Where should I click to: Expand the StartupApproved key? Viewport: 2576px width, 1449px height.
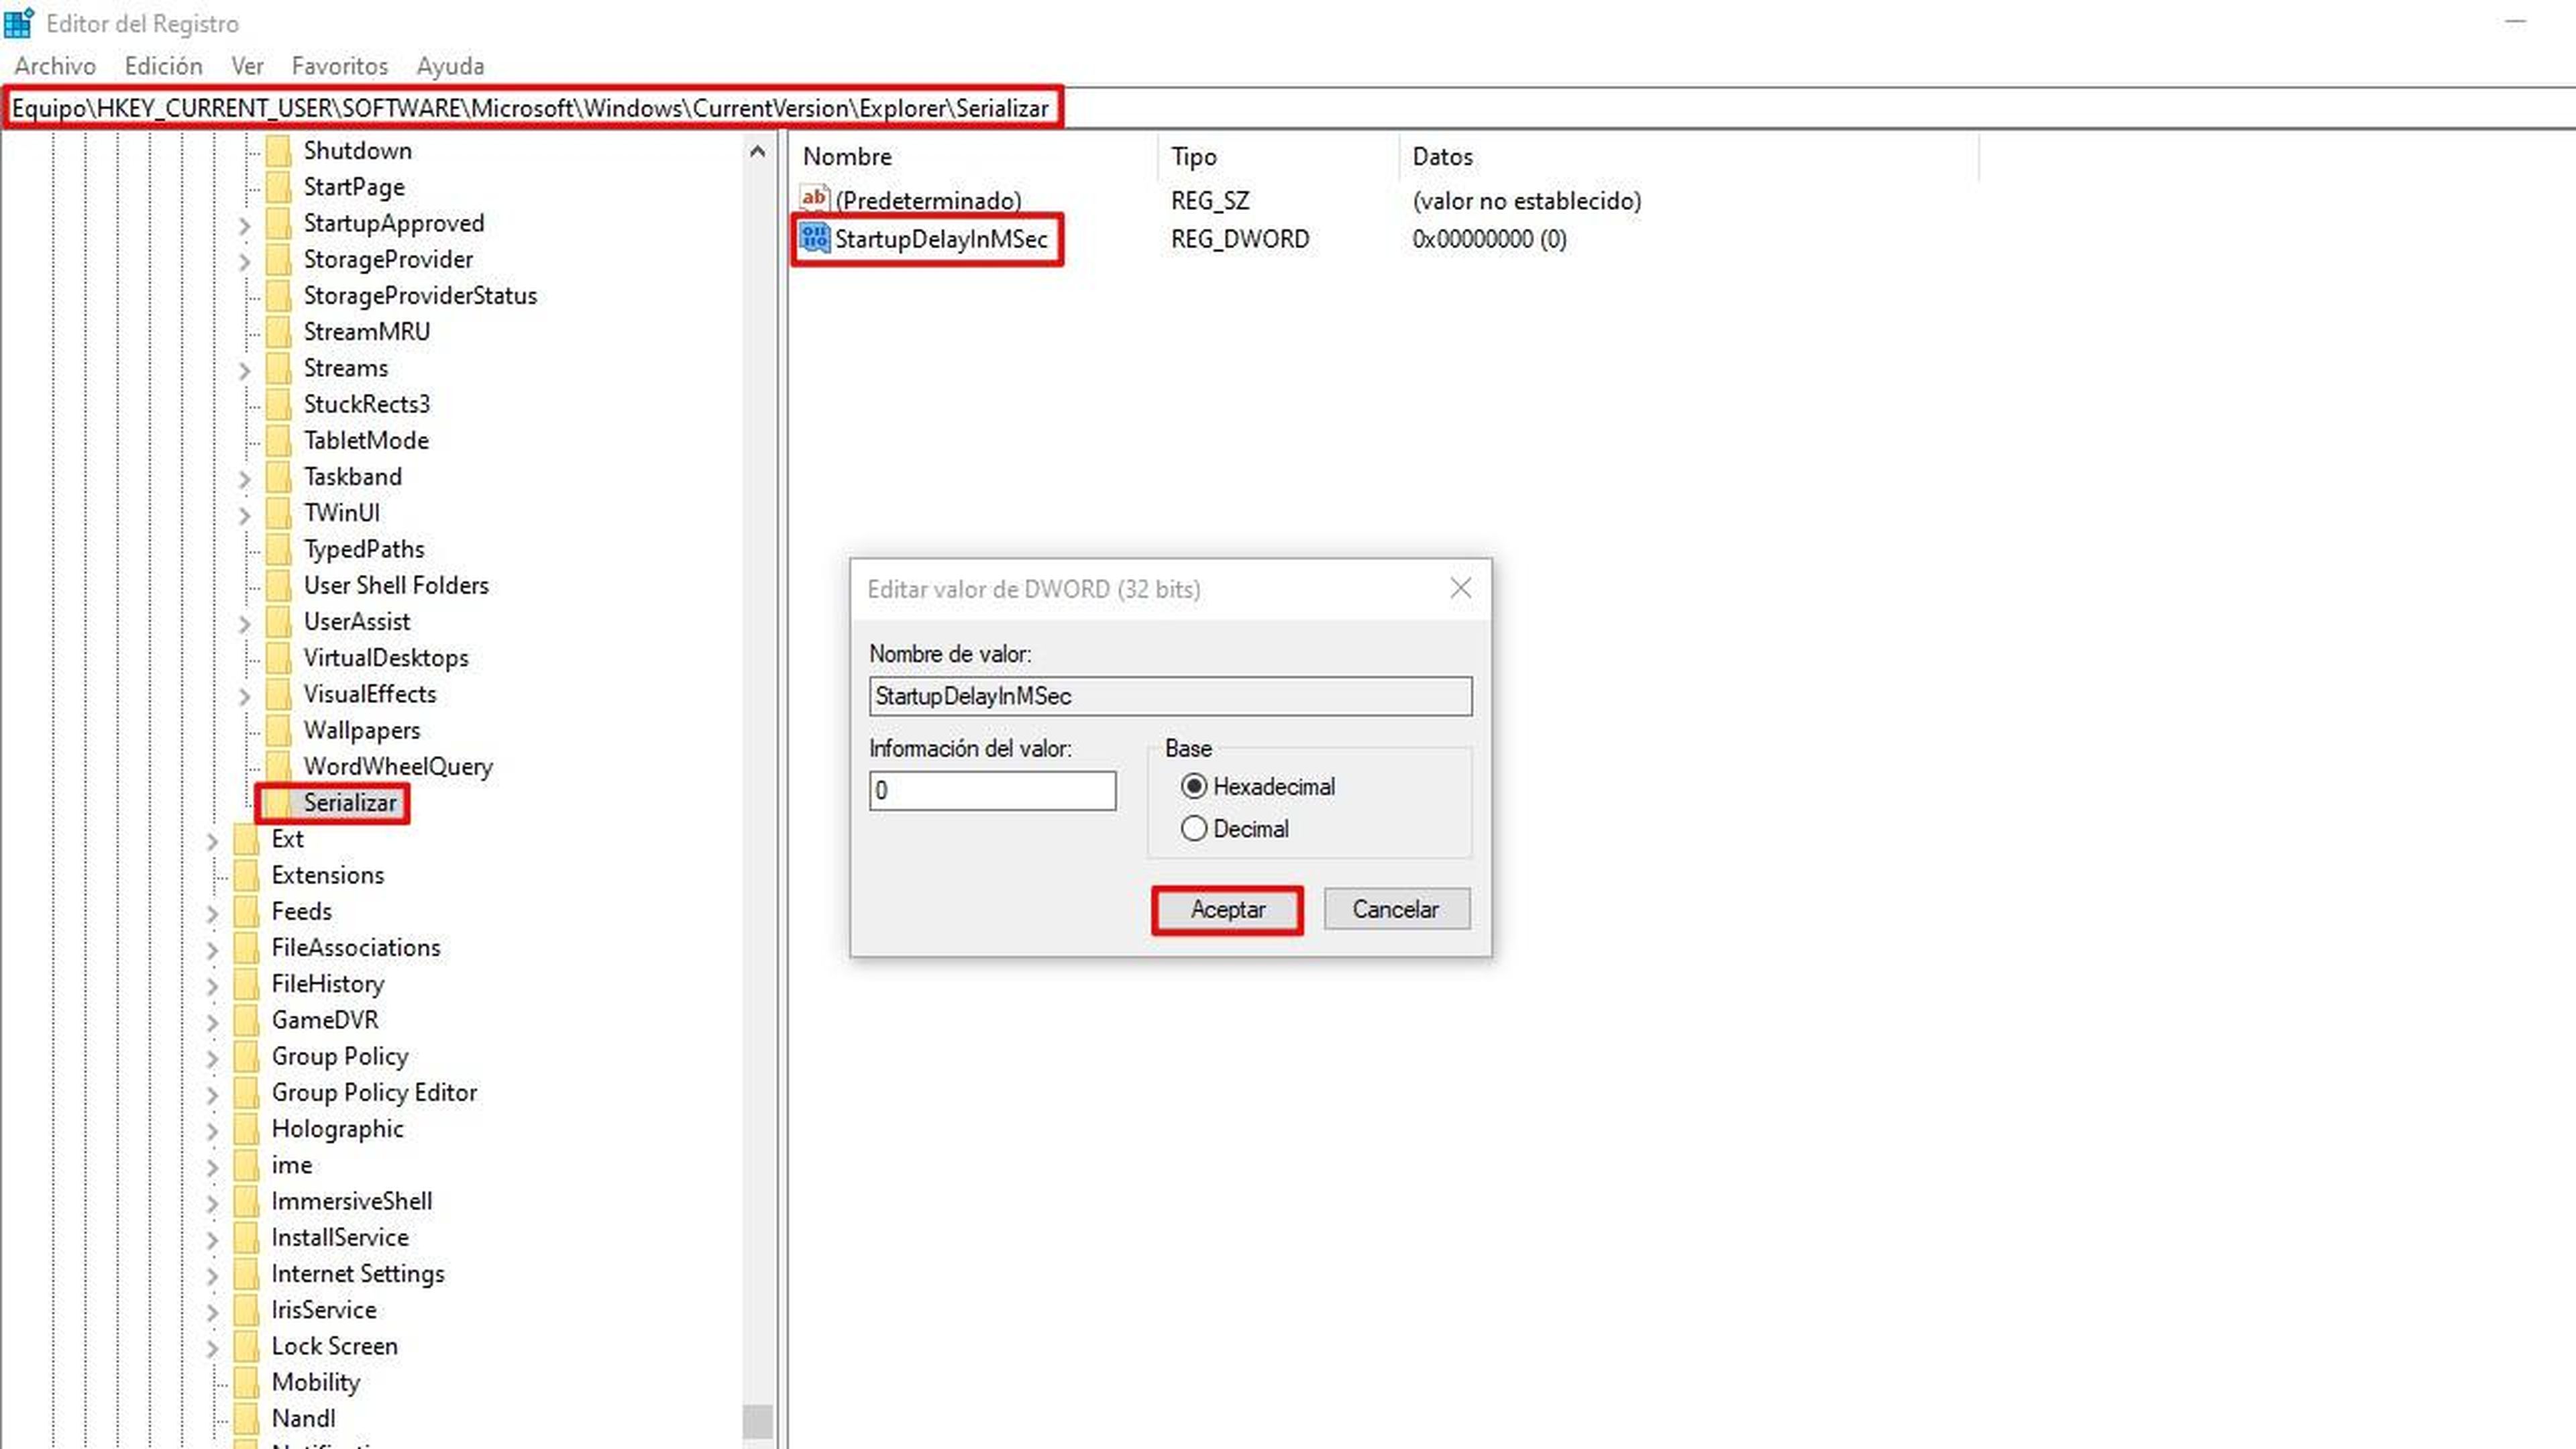tap(244, 225)
